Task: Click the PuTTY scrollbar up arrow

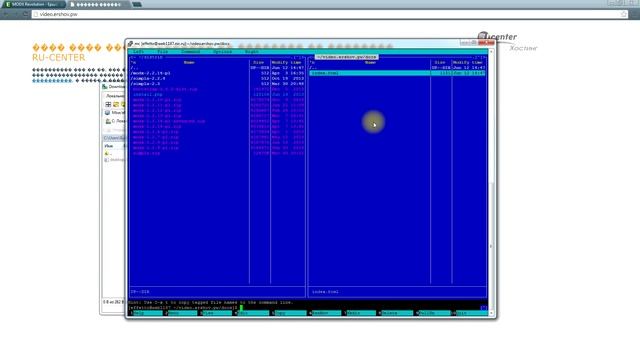Action: (491, 51)
